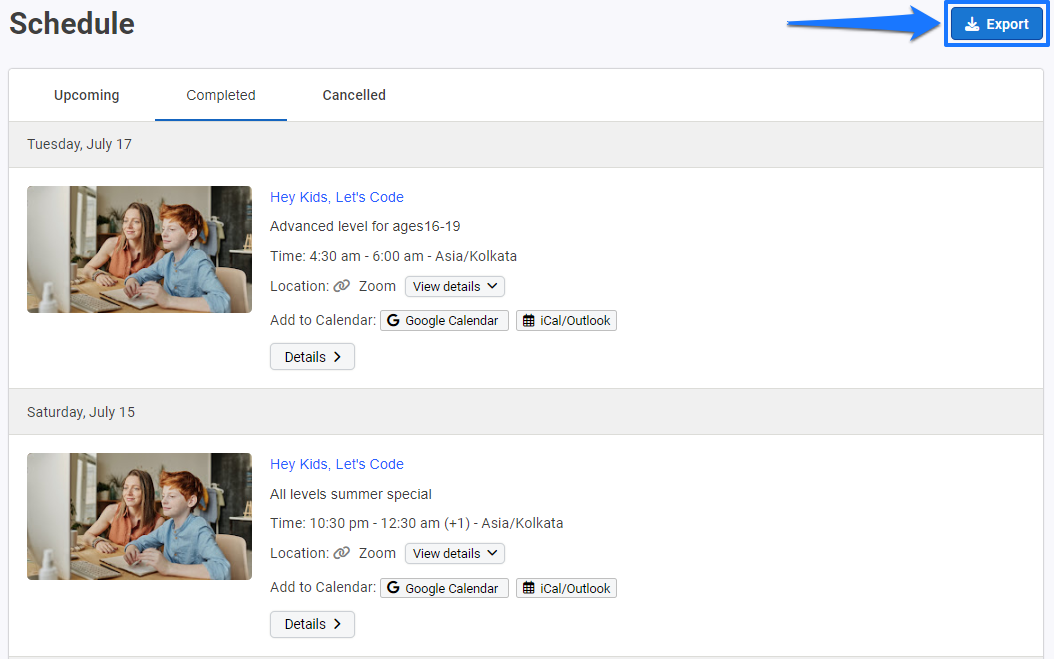Click 'Advanced level for ages16-19' text
Screen dimensions: 1054x659
pyautogui.click(x=365, y=227)
